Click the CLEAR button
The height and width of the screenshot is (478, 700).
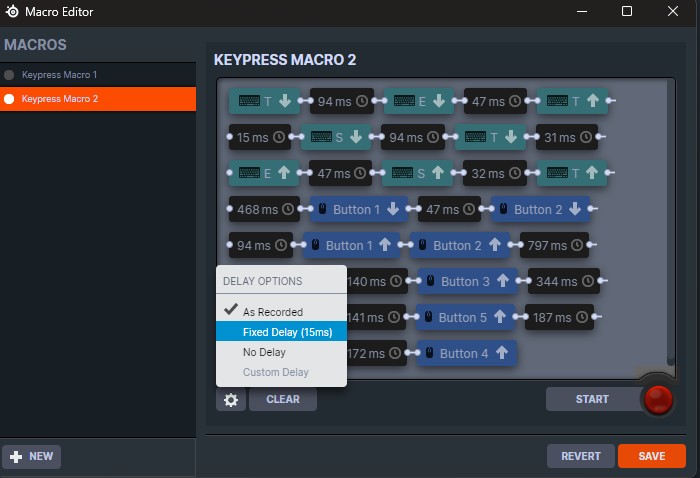tap(282, 399)
